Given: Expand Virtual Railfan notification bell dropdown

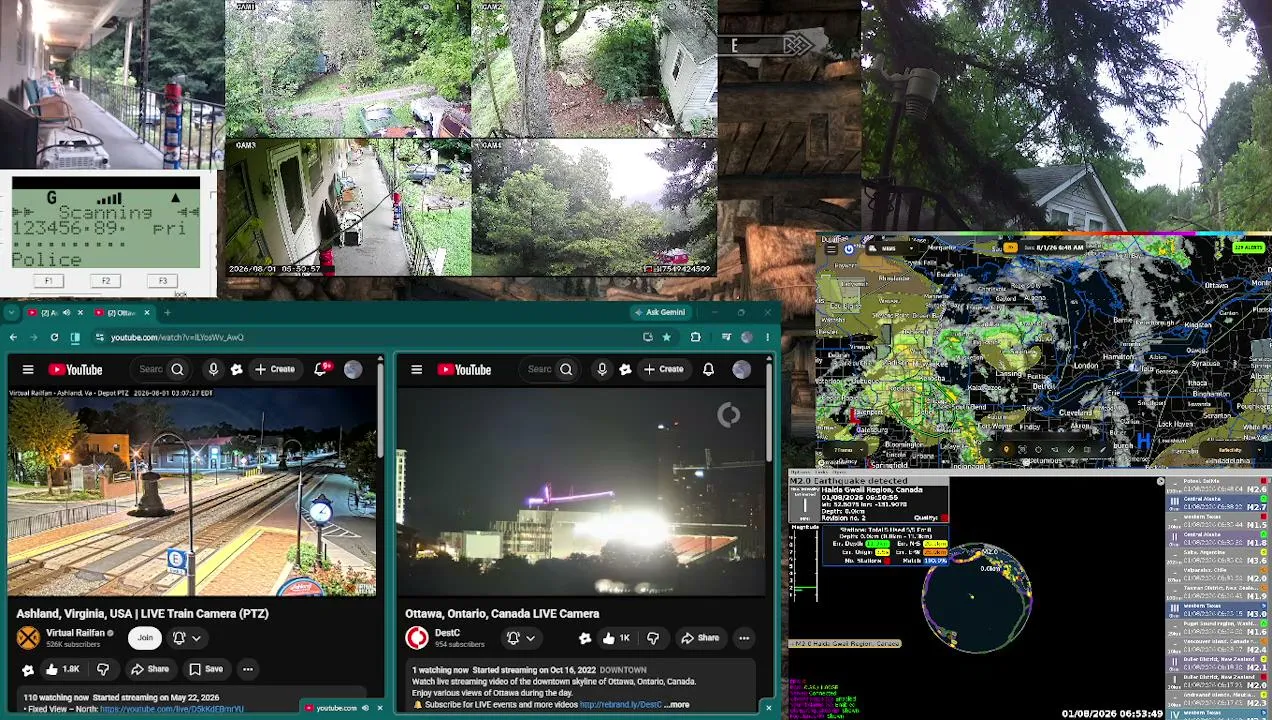Looking at the screenshot, I should 187,638.
